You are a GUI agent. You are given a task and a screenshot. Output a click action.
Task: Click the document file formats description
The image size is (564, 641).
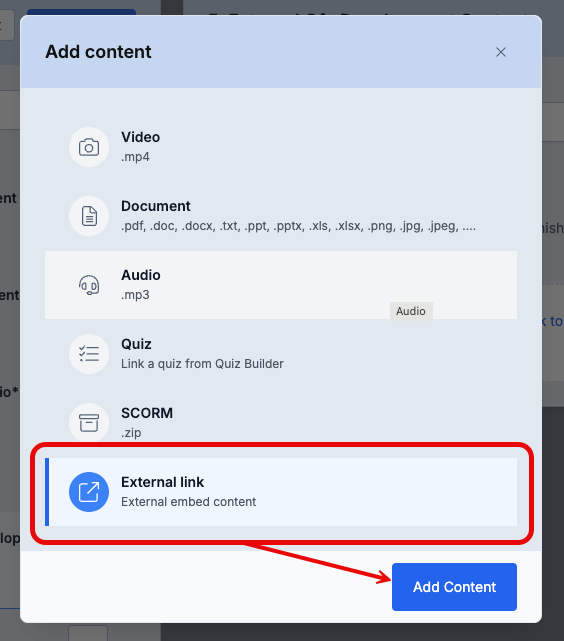(x=298, y=226)
